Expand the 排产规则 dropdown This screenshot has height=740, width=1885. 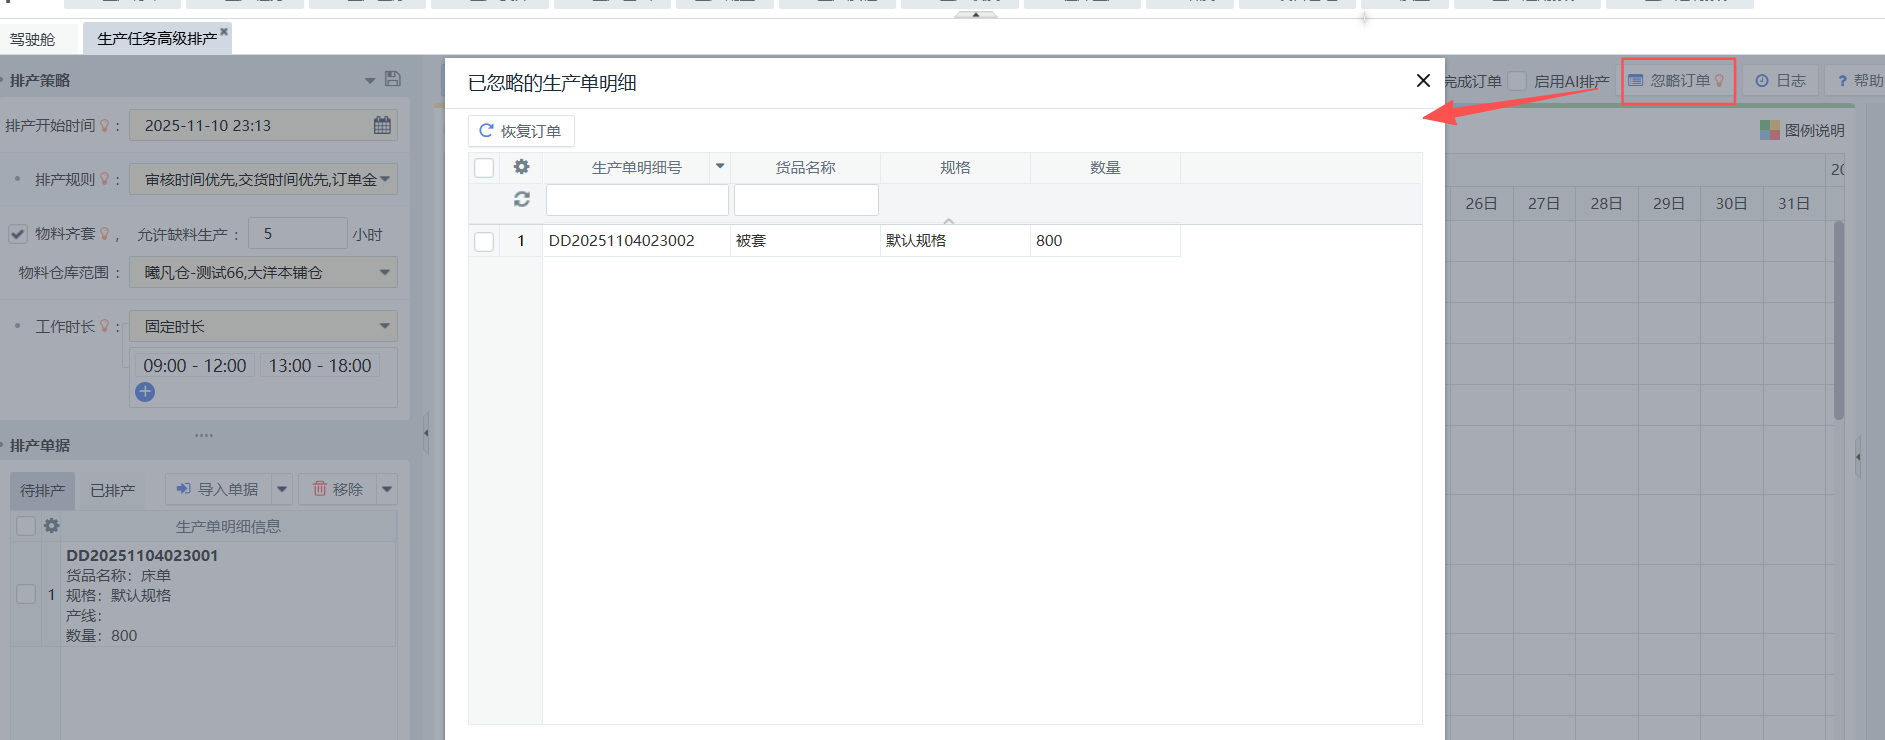tap(384, 180)
